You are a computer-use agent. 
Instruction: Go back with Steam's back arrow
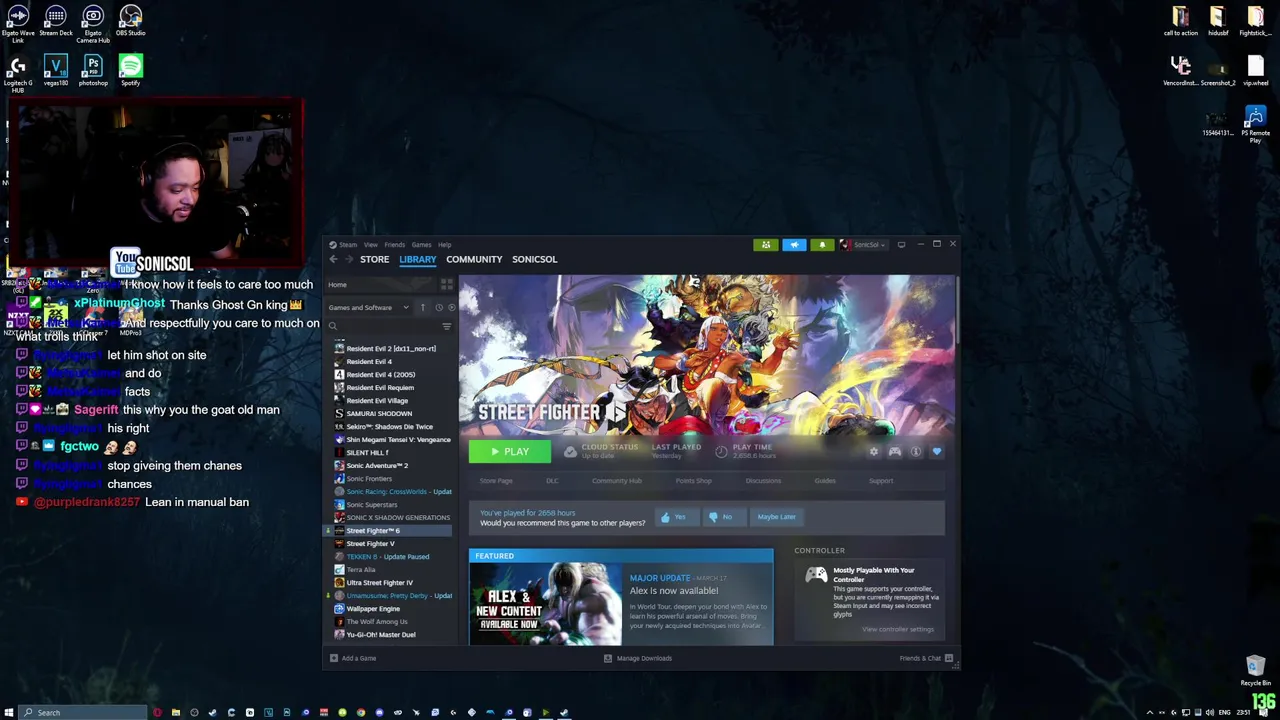pos(334,259)
